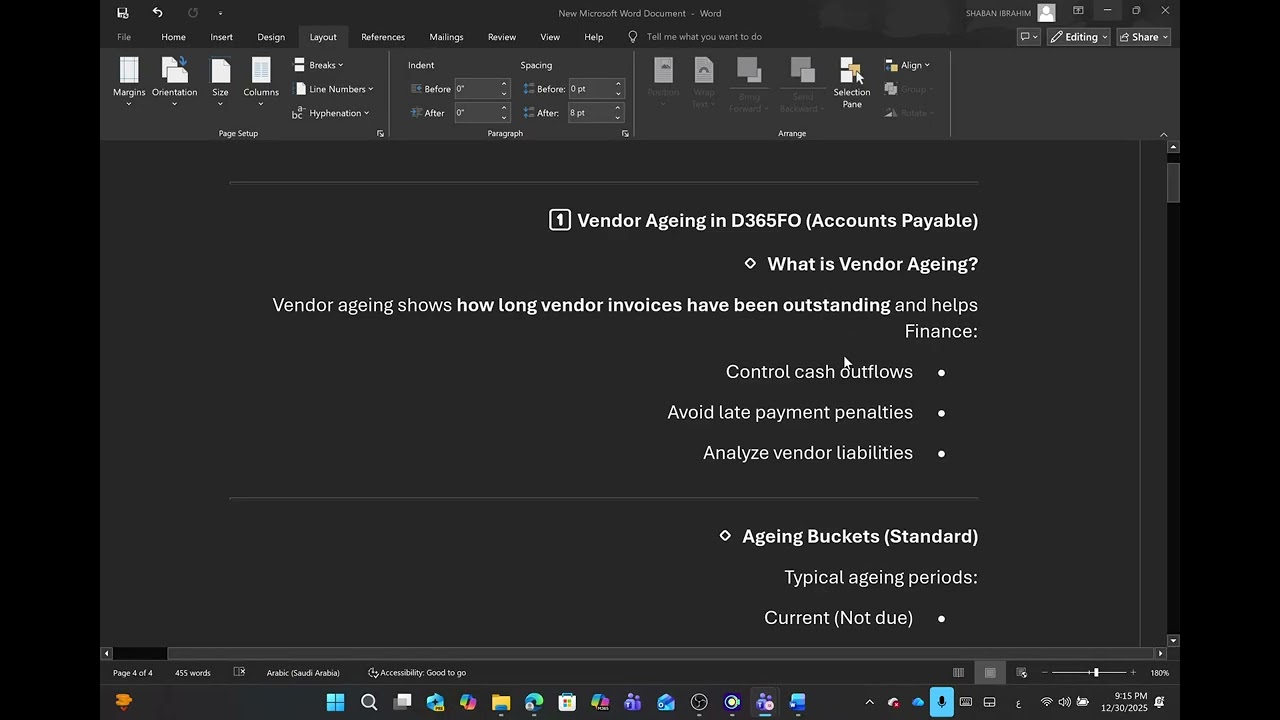Viewport: 1280px width, 720px height.
Task: Open the Columns dropdown
Action: 261,83
